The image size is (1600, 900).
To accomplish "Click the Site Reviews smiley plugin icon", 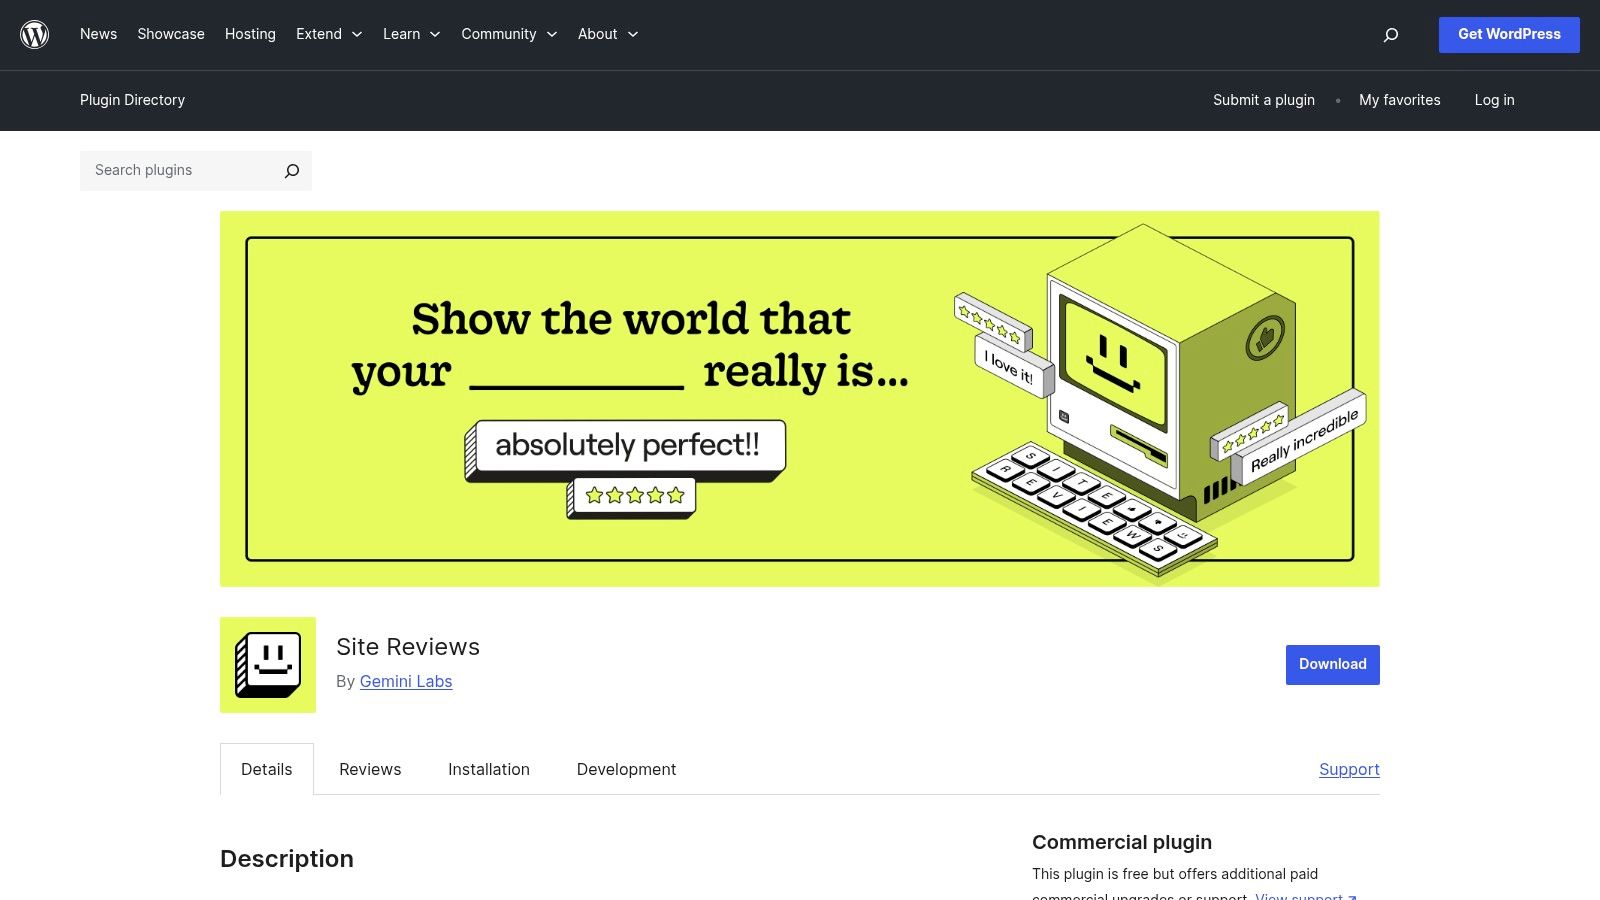I will coord(268,665).
